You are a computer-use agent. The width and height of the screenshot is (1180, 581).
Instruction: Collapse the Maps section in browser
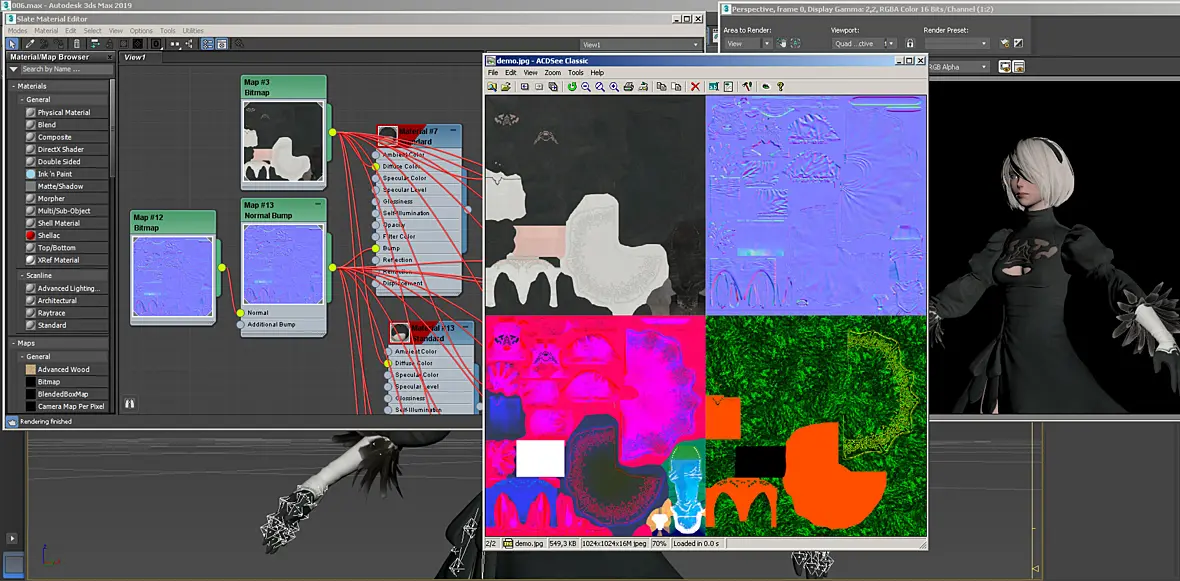[14, 343]
